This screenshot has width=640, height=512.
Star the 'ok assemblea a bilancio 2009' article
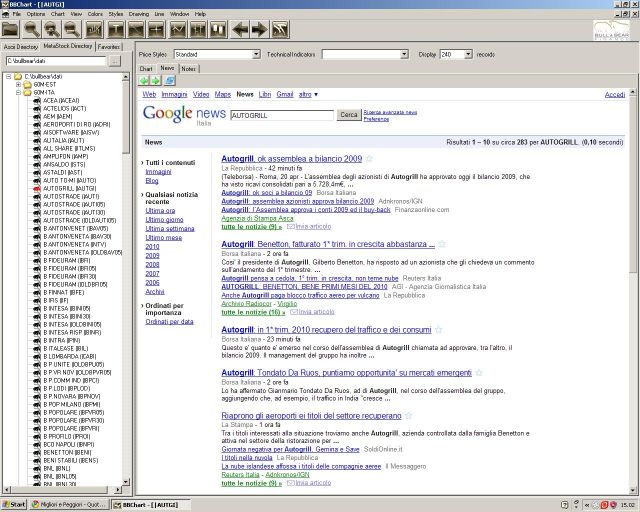point(369,159)
